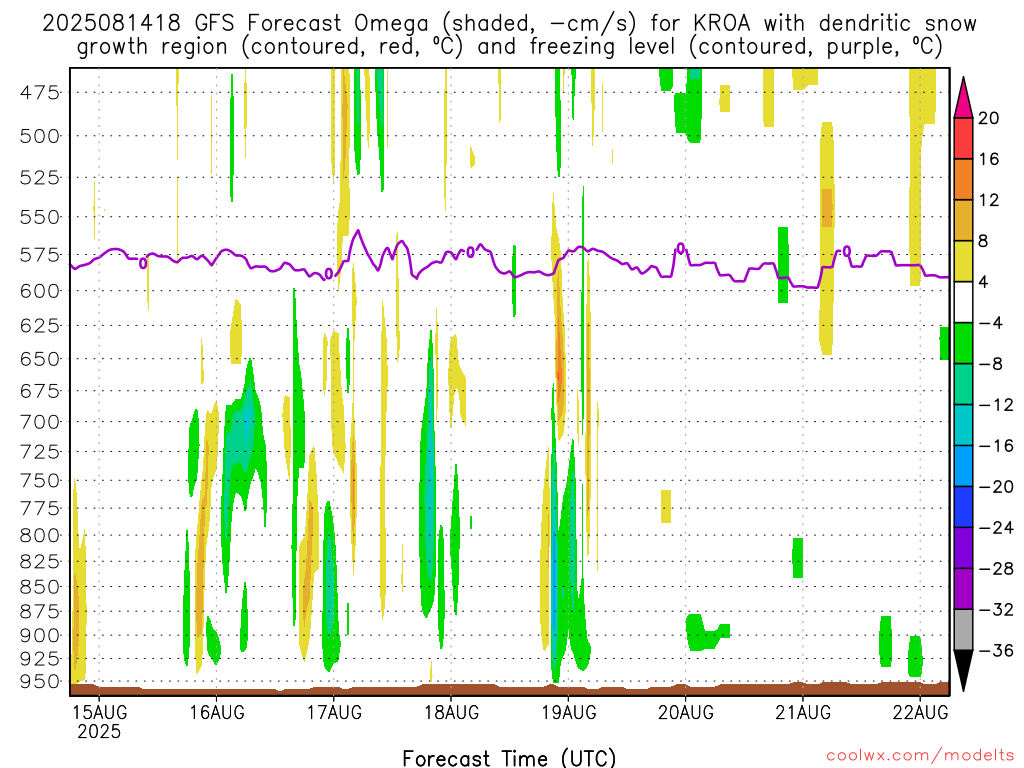Image resolution: width=1024 pixels, height=768 pixels.
Task: Click the 15AUG label on the time axis
Action: [x=99, y=712]
